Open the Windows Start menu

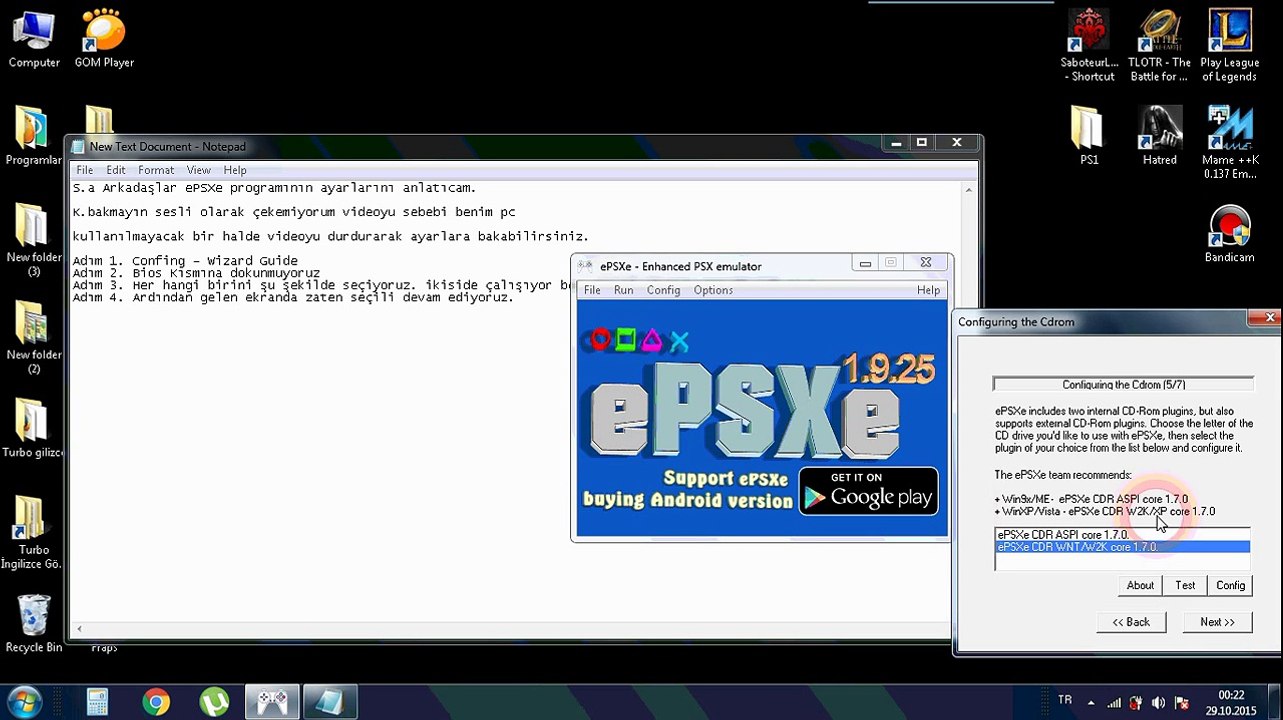pyautogui.click(x=24, y=701)
